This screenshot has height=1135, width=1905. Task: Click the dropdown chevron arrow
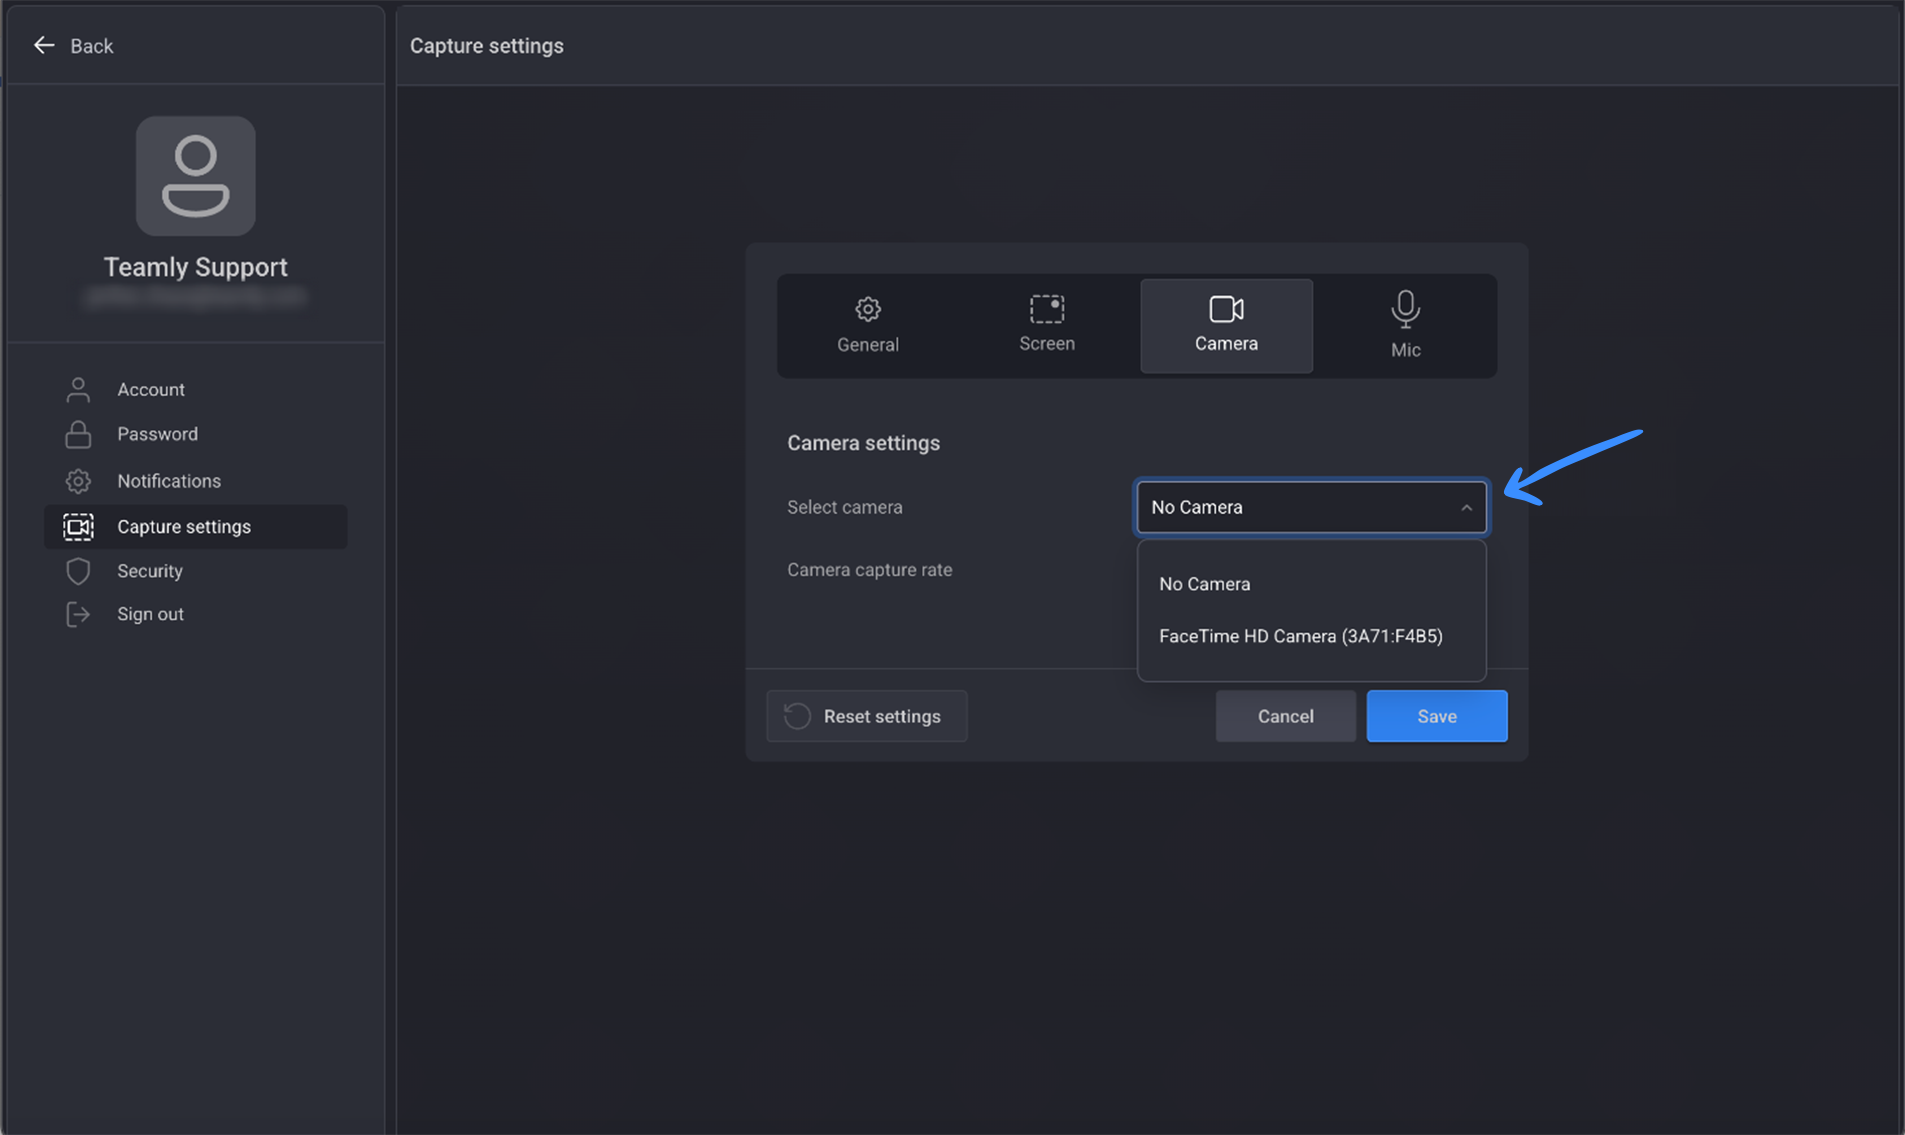pyautogui.click(x=1466, y=508)
